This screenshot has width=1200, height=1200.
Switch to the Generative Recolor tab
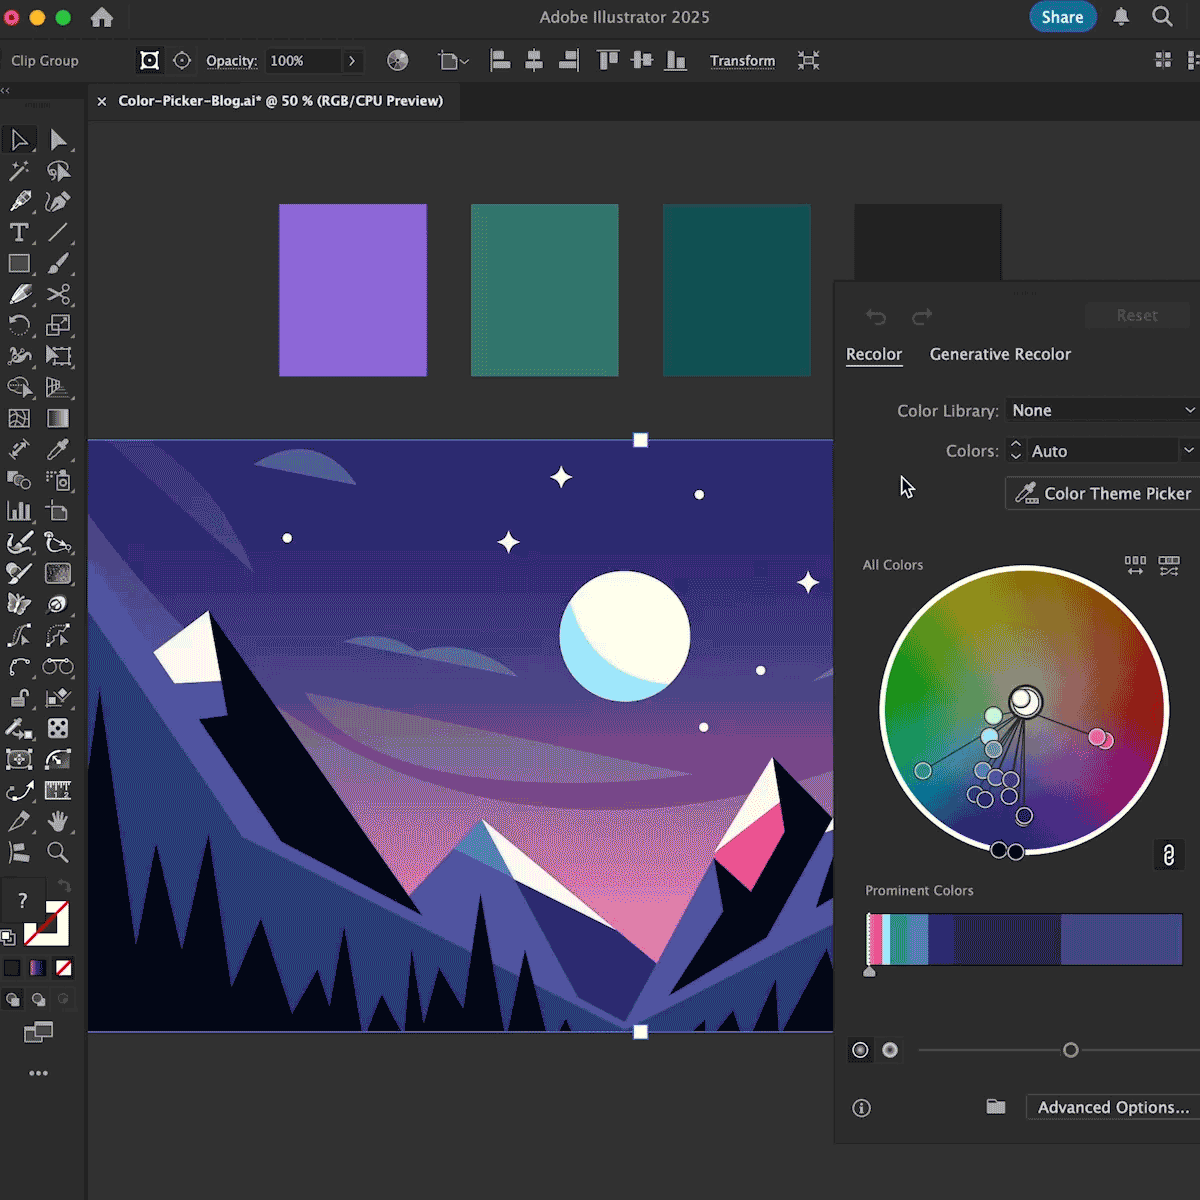click(x=1000, y=354)
